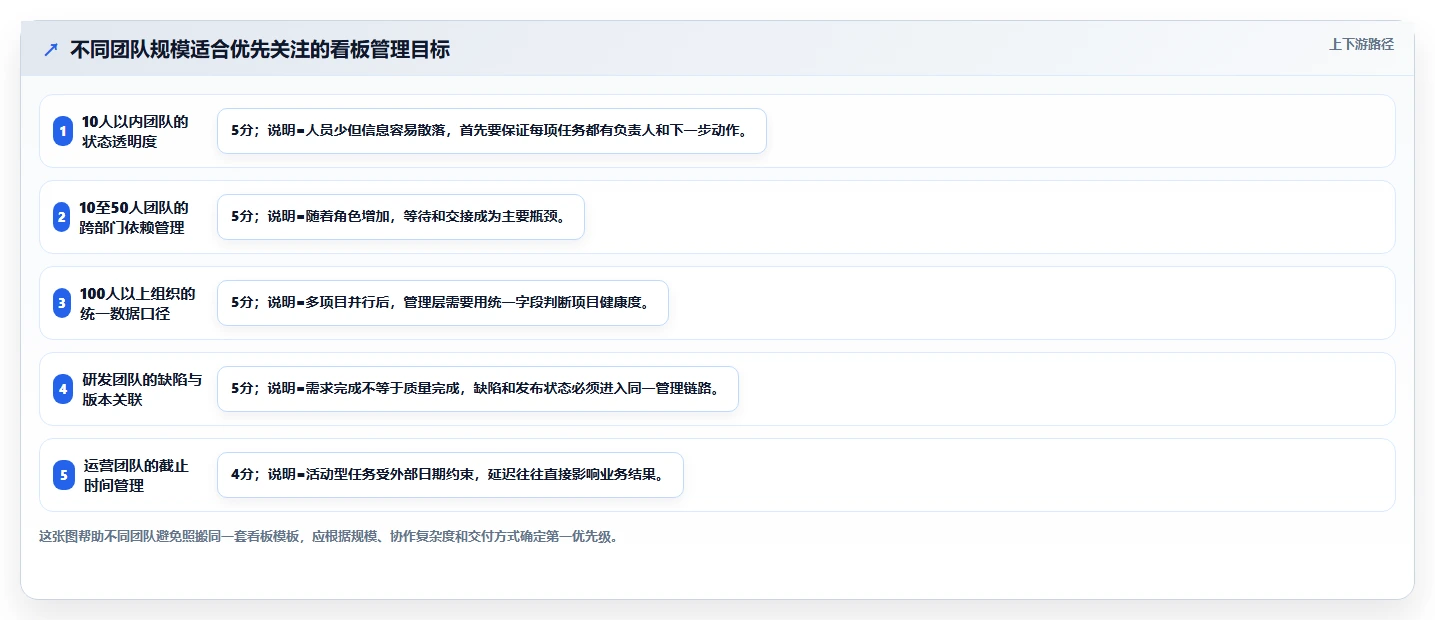
Task: Click the arrow icon beside the title
Action: click(51, 49)
